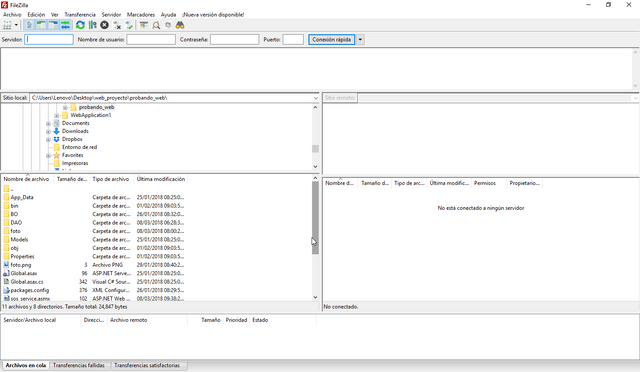Disconnect from current server icon
640x372 pixels.
click(x=117, y=25)
